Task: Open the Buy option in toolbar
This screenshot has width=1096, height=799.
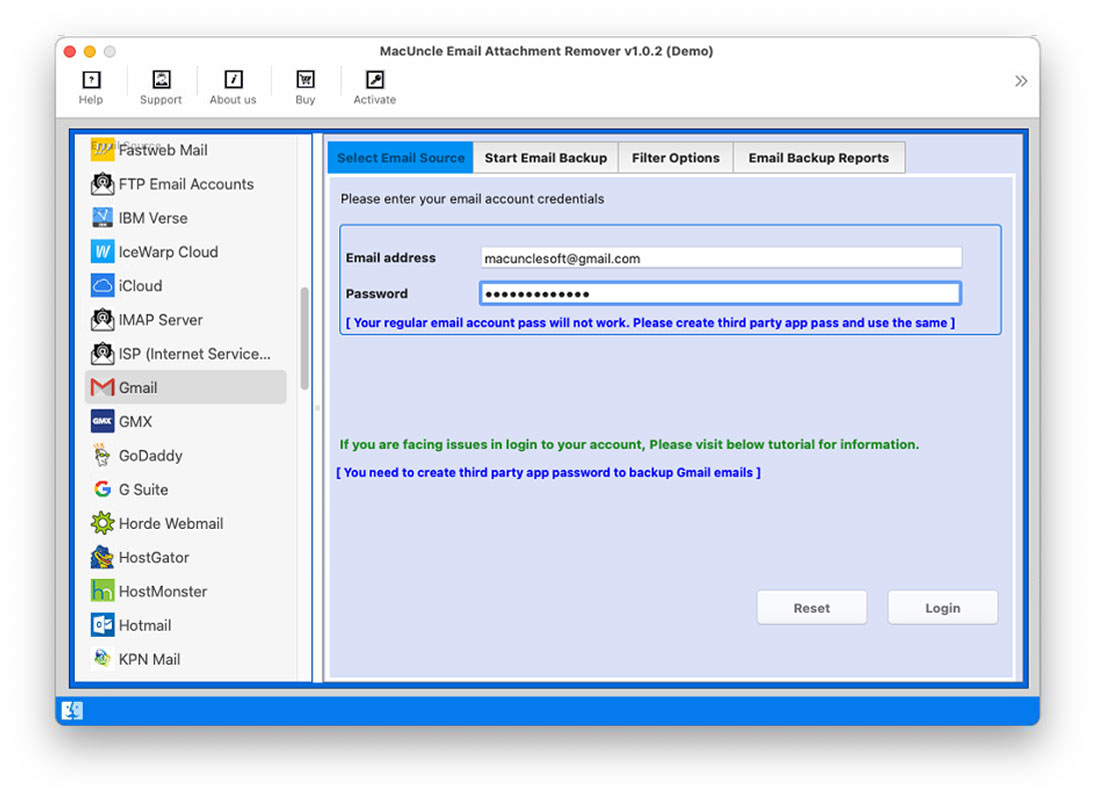Action: (x=305, y=86)
